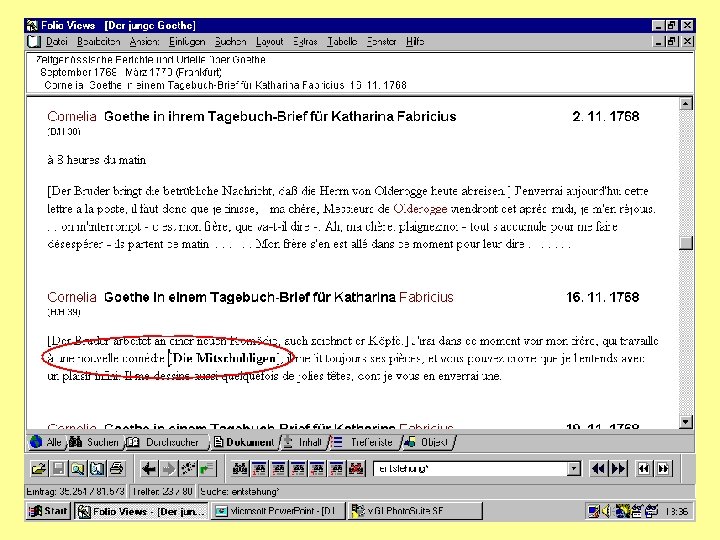Open the Datei menu
720x540 pixels.
coord(56,42)
